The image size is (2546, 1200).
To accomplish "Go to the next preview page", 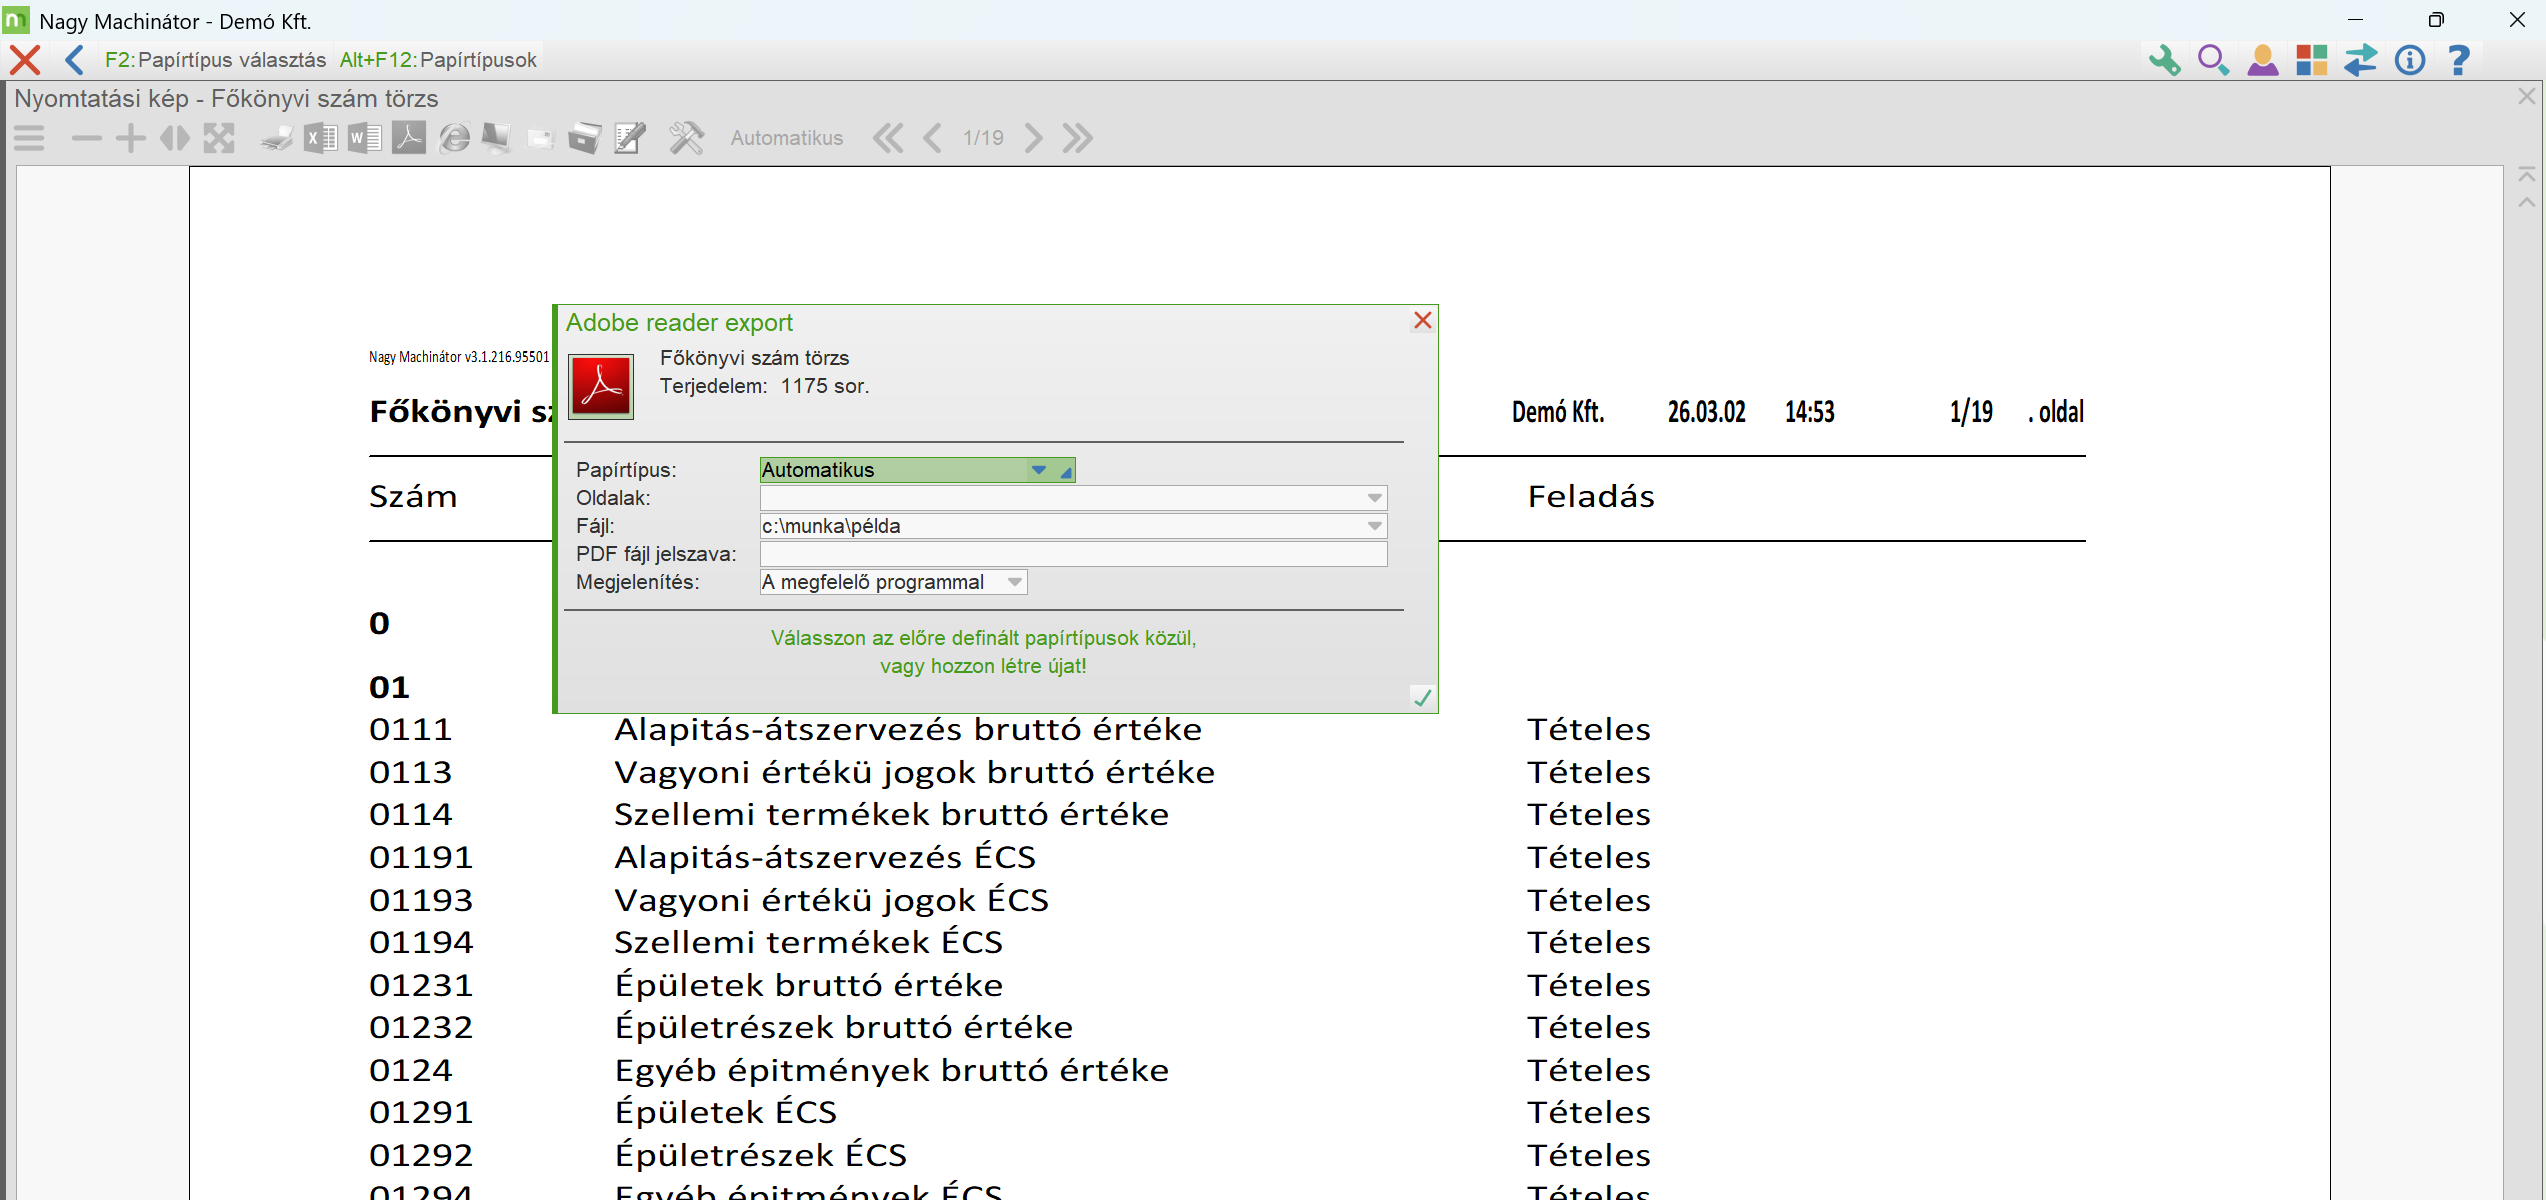I will click(x=1033, y=137).
